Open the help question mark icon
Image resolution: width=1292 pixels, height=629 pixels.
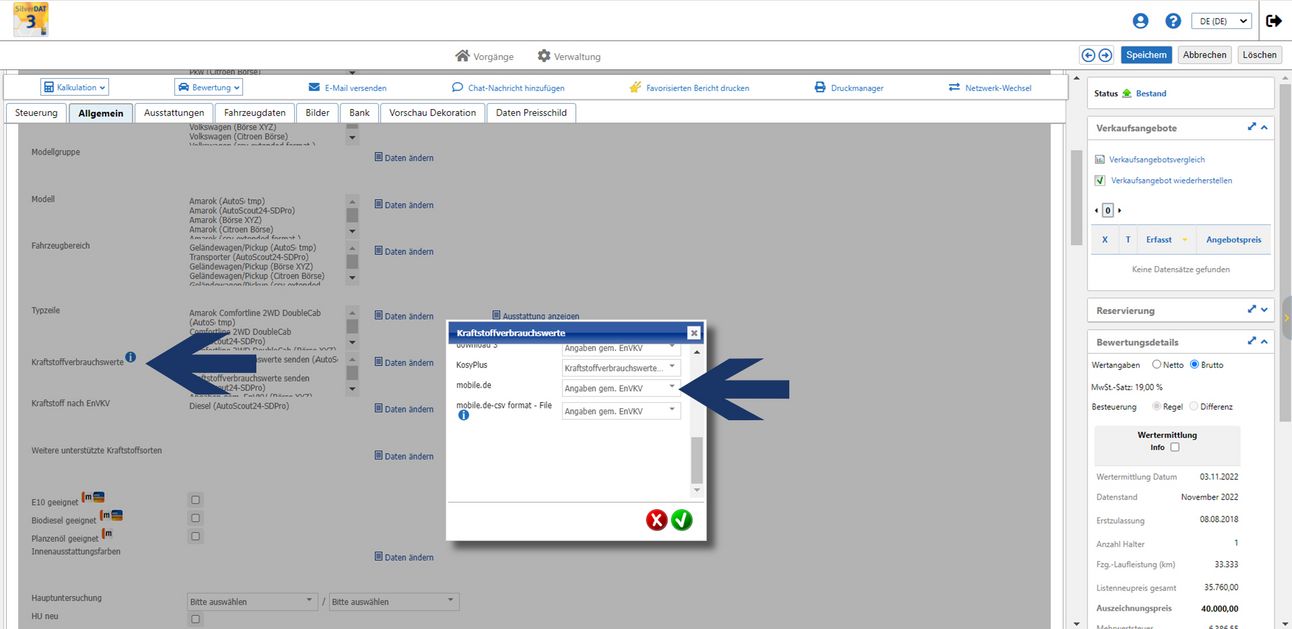(1173, 21)
